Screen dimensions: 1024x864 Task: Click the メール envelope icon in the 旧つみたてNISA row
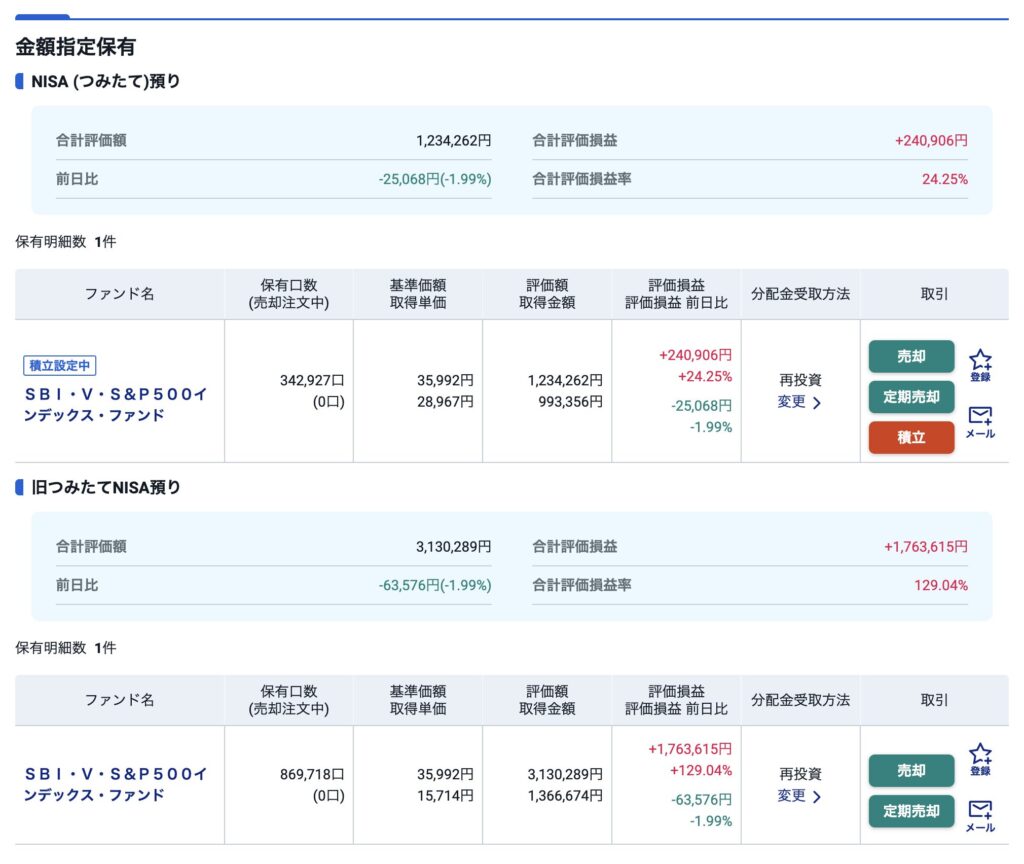click(980, 813)
